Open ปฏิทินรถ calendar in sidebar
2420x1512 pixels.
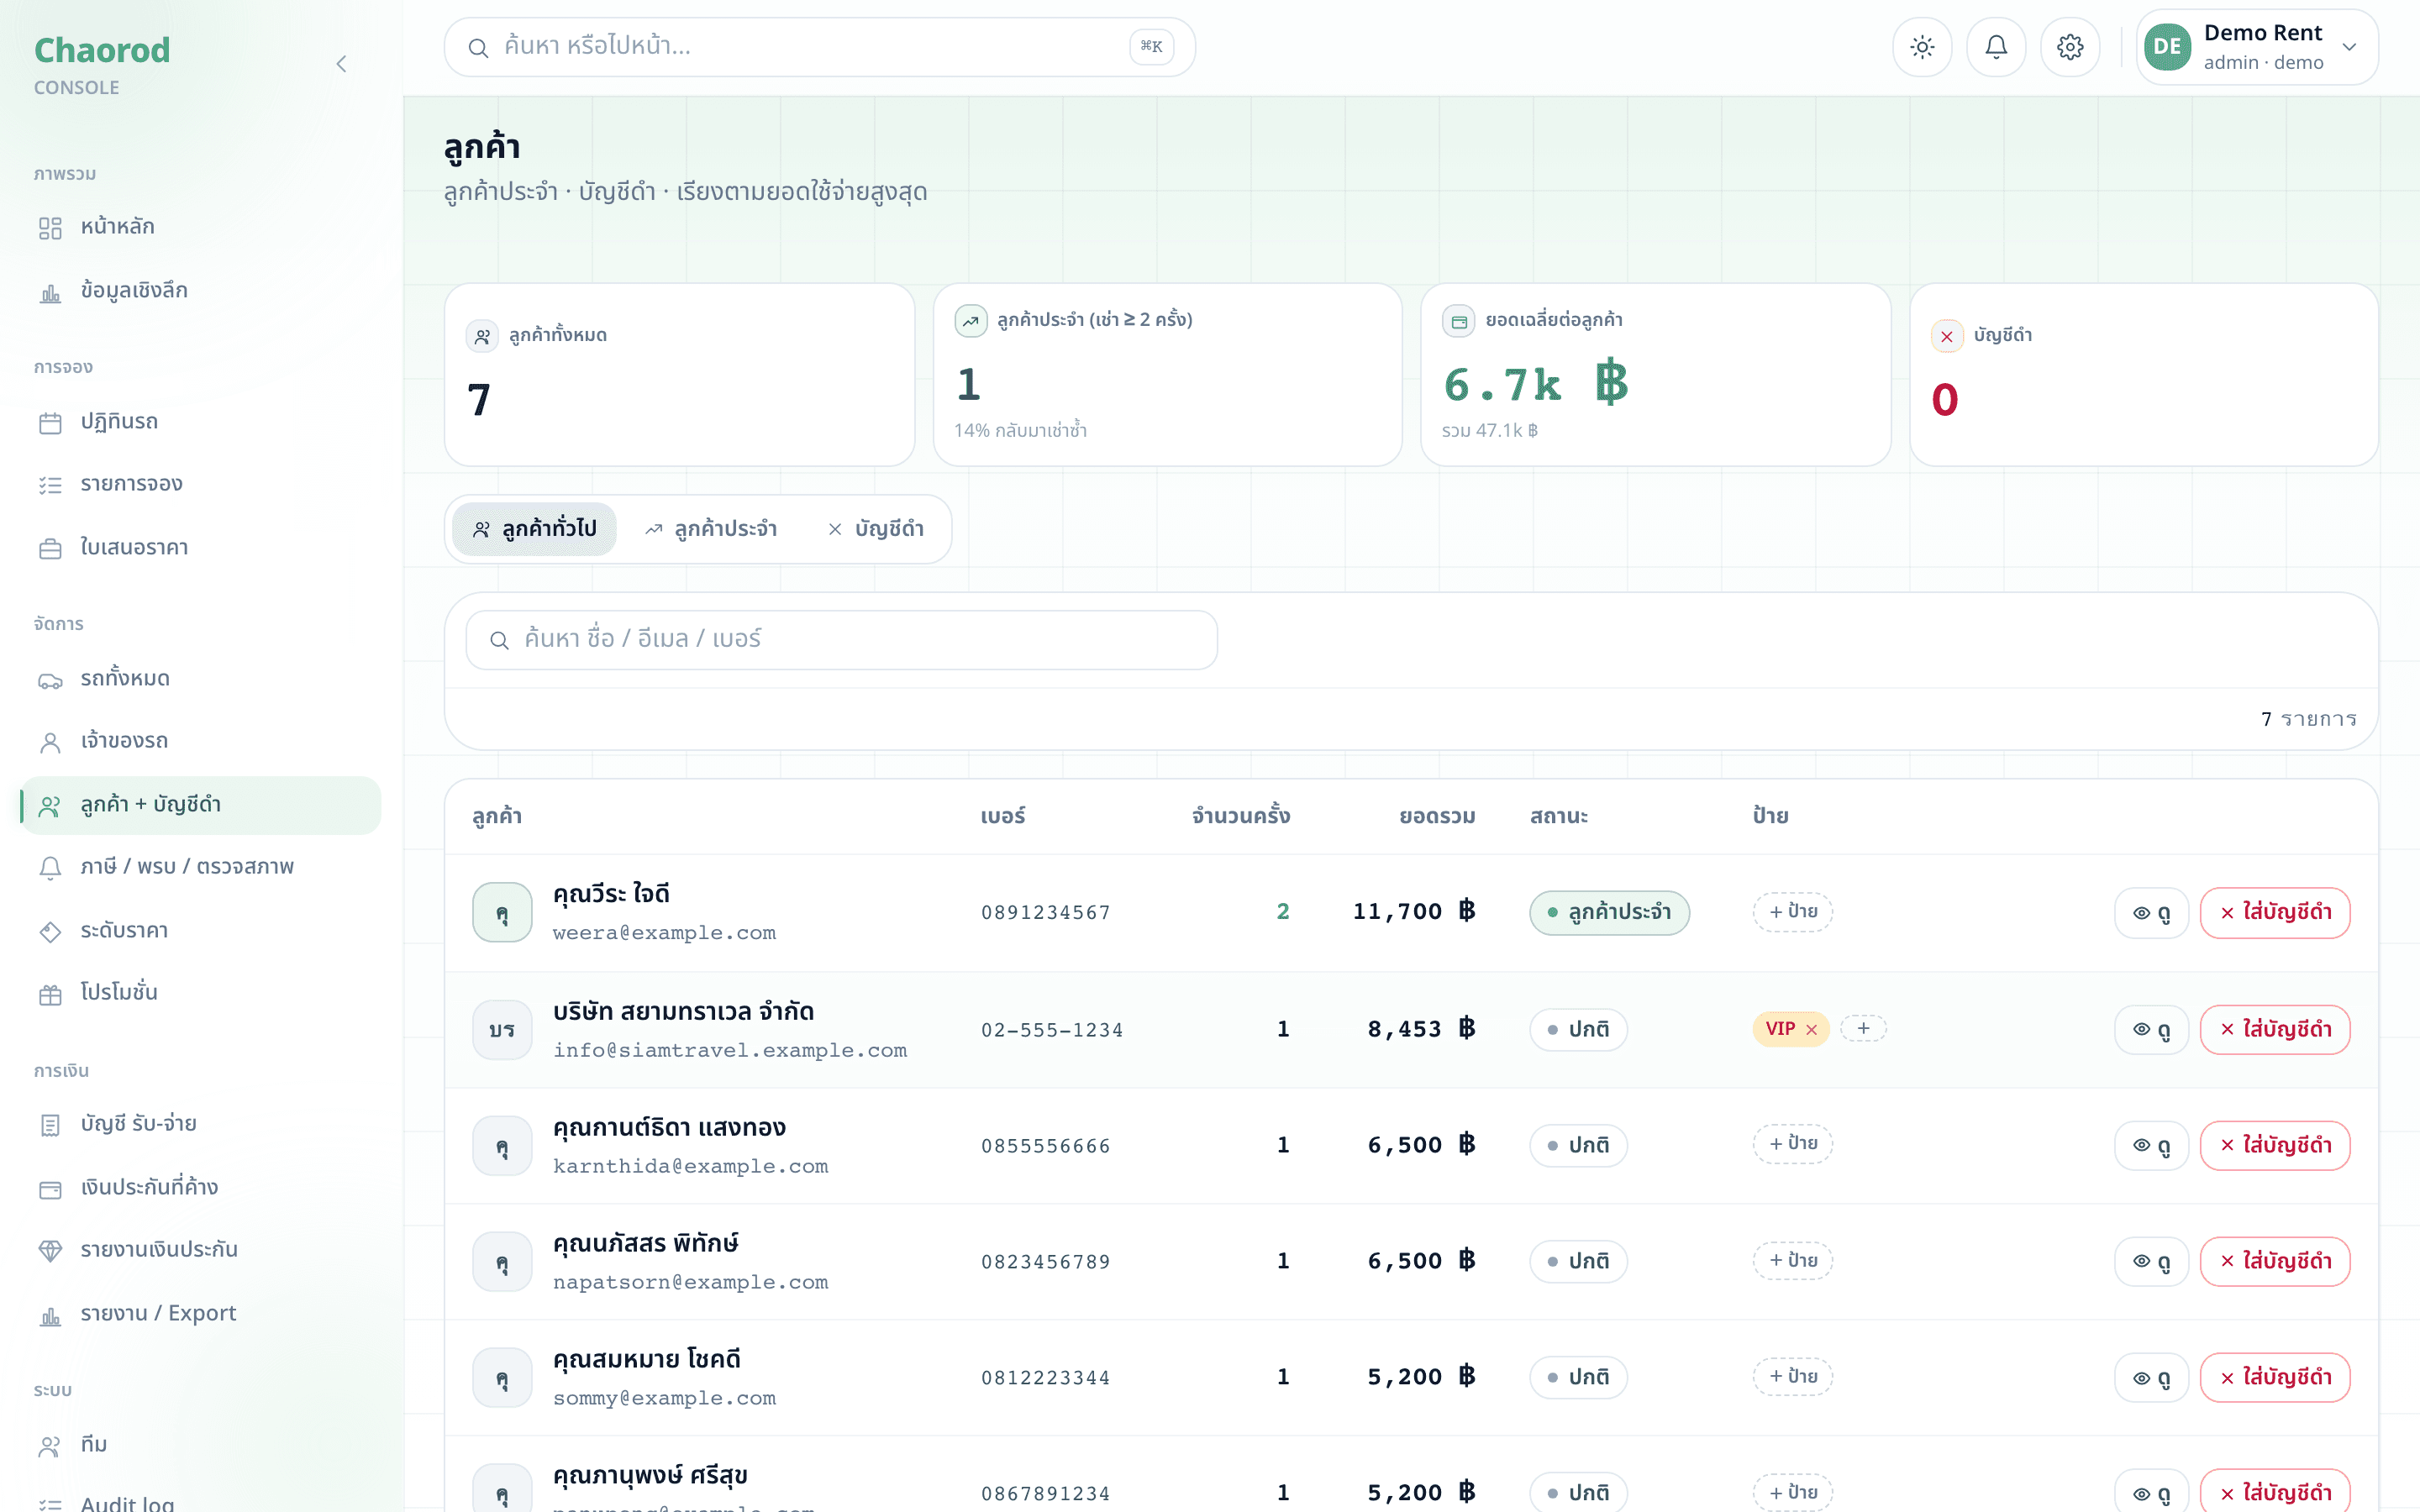pyautogui.click(x=200, y=422)
